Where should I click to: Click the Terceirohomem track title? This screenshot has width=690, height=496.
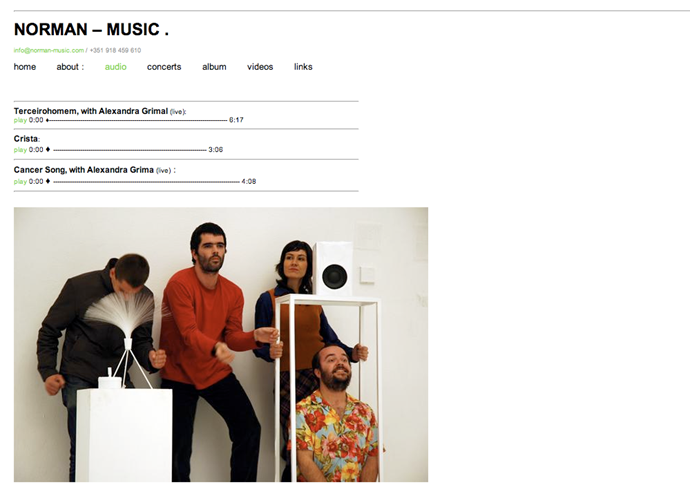pyautogui.click(x=91, y=111)
